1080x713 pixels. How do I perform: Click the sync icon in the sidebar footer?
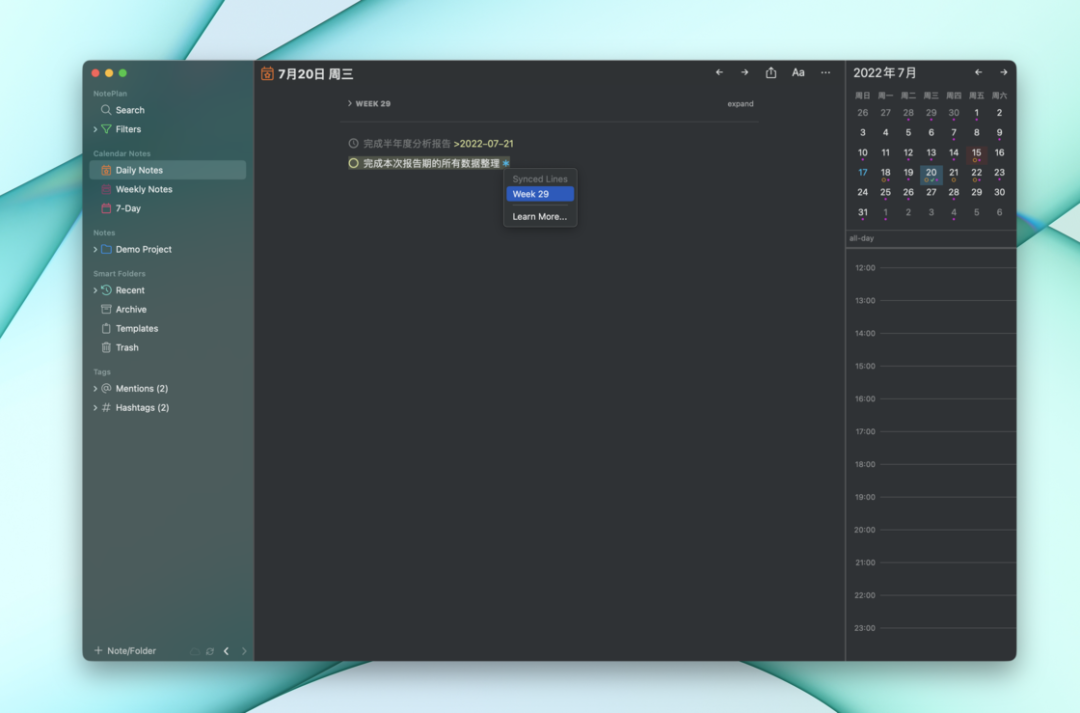point(210,651)
